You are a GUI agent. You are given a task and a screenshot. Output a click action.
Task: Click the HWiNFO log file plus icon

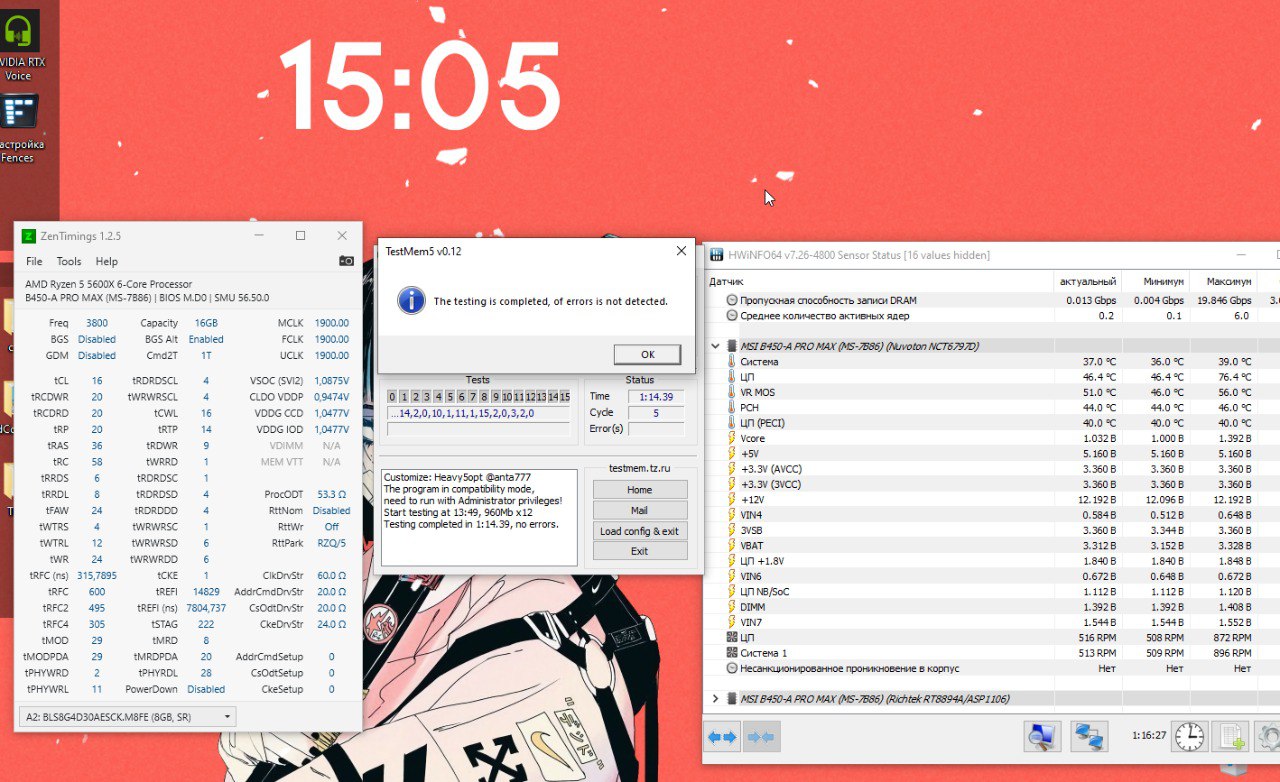[x=1230, y=737]
